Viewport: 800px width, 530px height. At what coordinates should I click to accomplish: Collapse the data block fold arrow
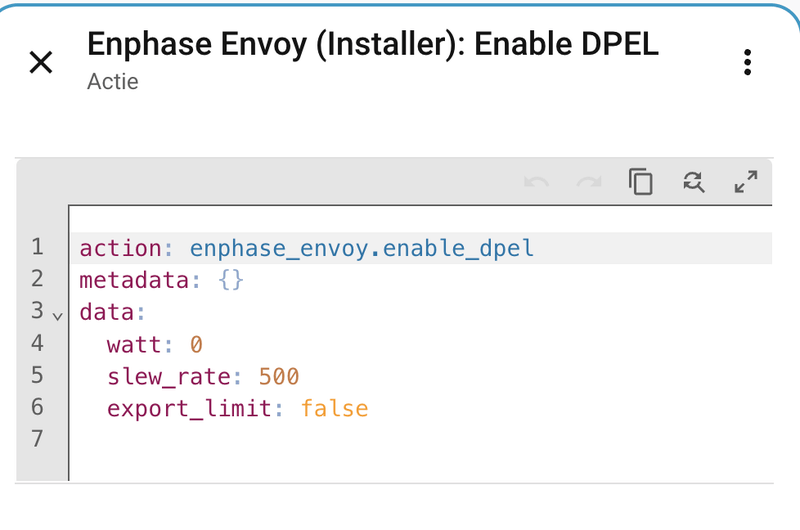(x=58, y=317)
